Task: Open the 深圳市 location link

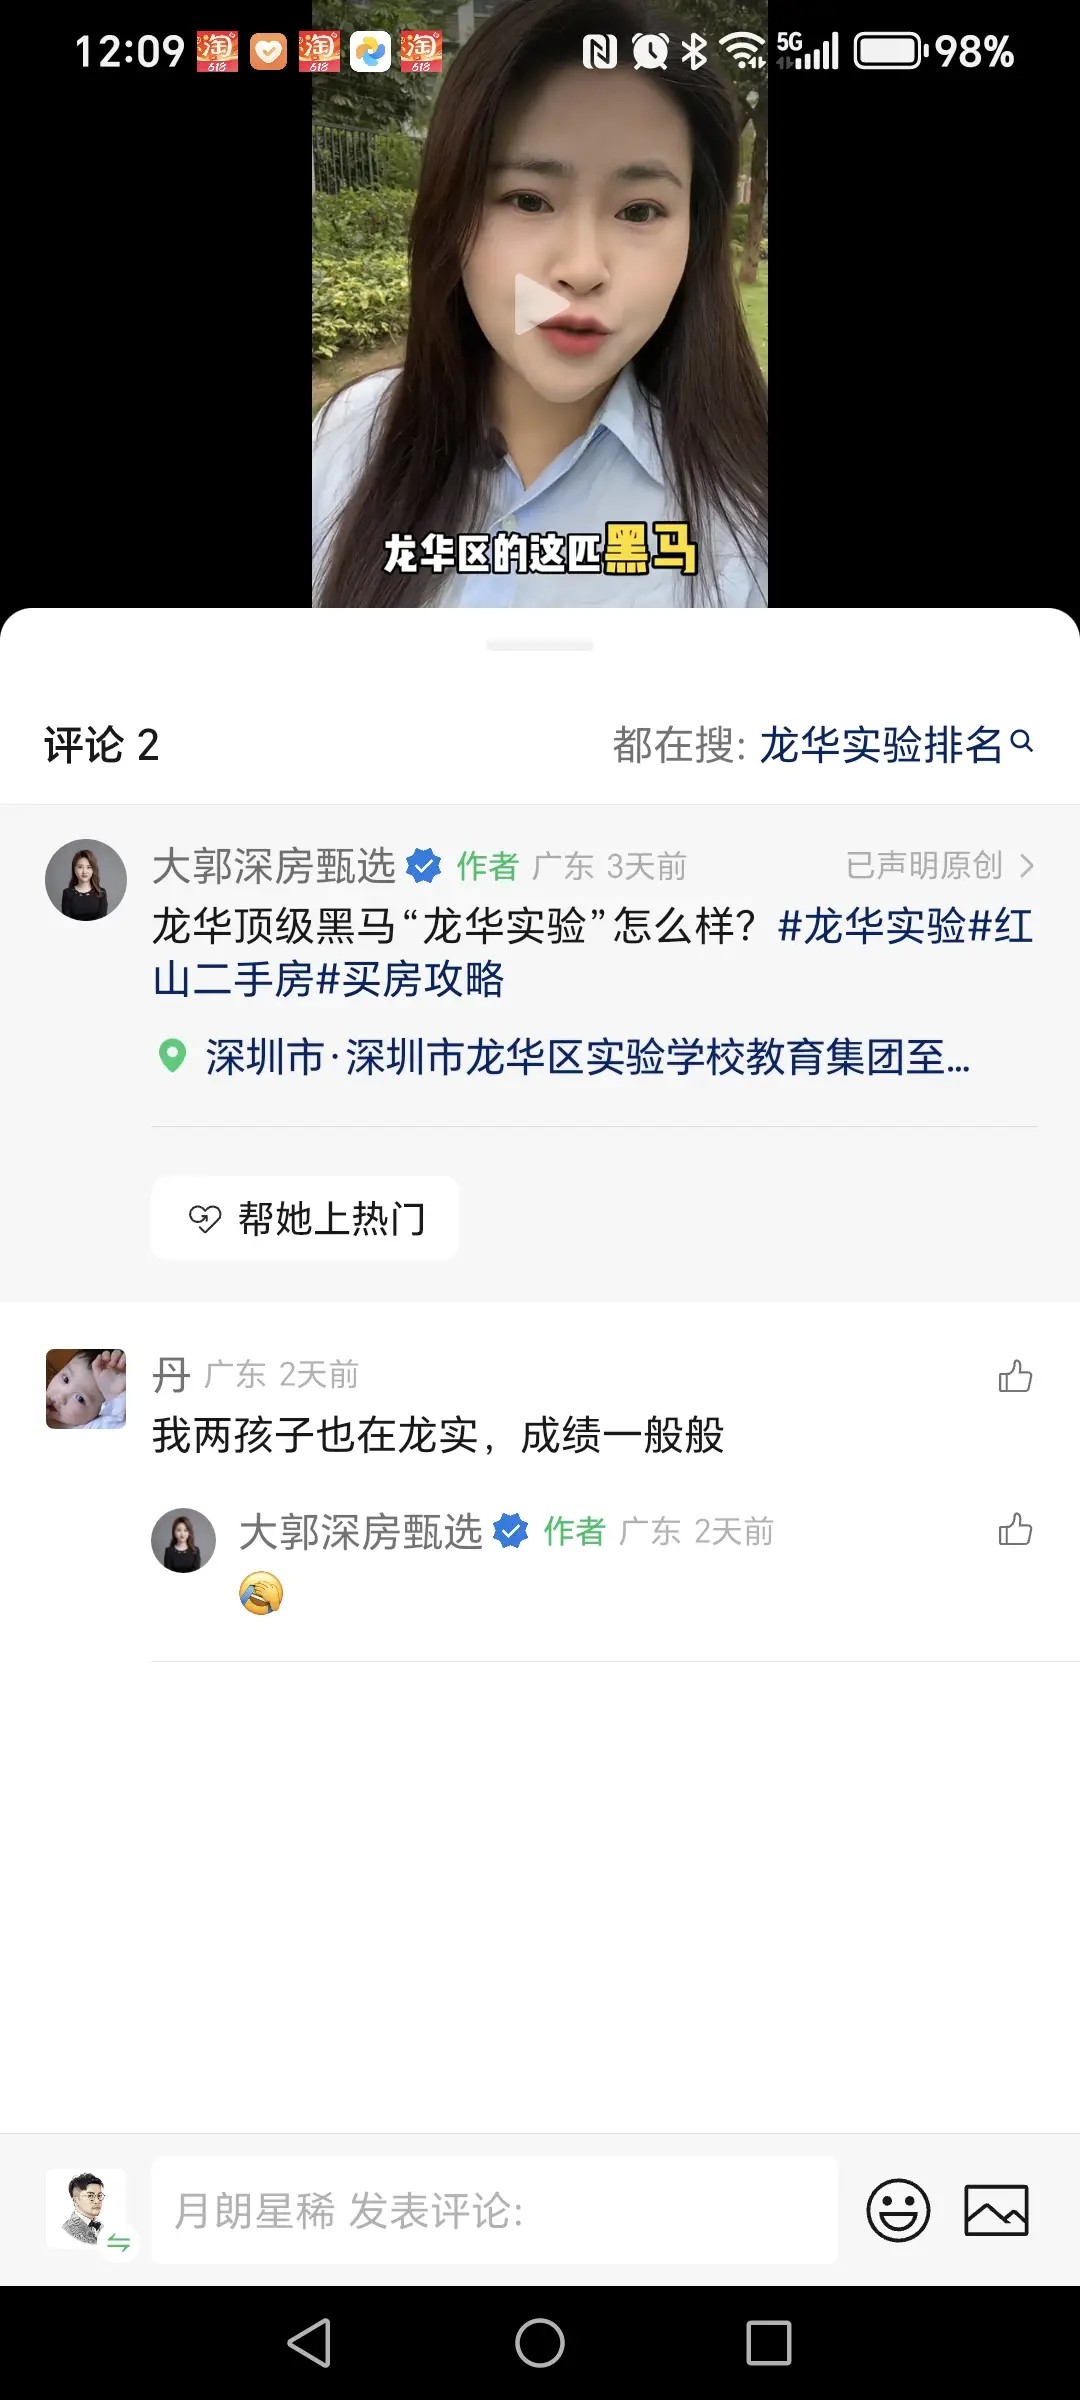Action: pyautogui.click(x=586, y=1057)
